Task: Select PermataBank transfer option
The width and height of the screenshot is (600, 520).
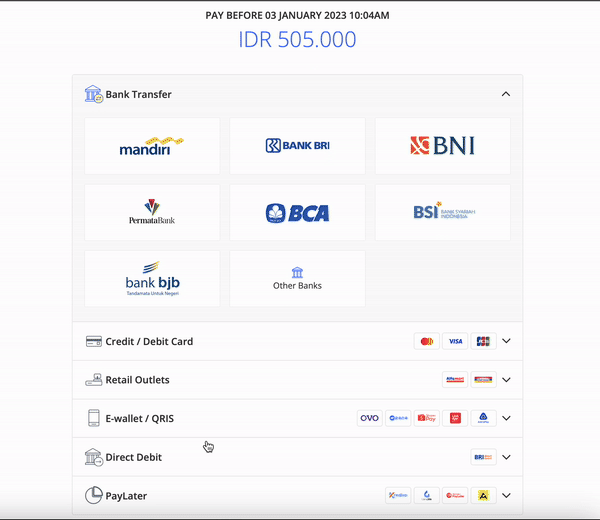Action: pos(152,212)
